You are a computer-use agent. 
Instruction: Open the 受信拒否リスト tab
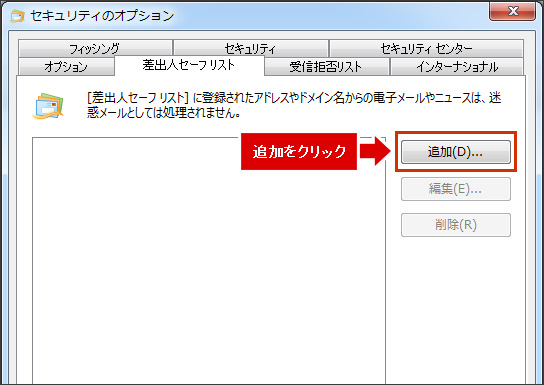click(x=326, y=67)
